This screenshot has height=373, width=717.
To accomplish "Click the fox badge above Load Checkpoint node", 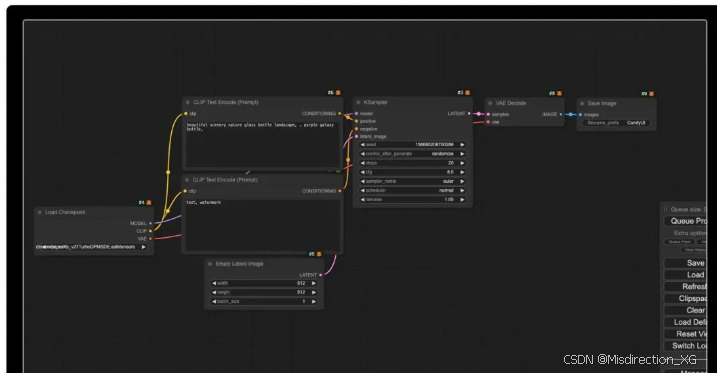I will (149, 202).
